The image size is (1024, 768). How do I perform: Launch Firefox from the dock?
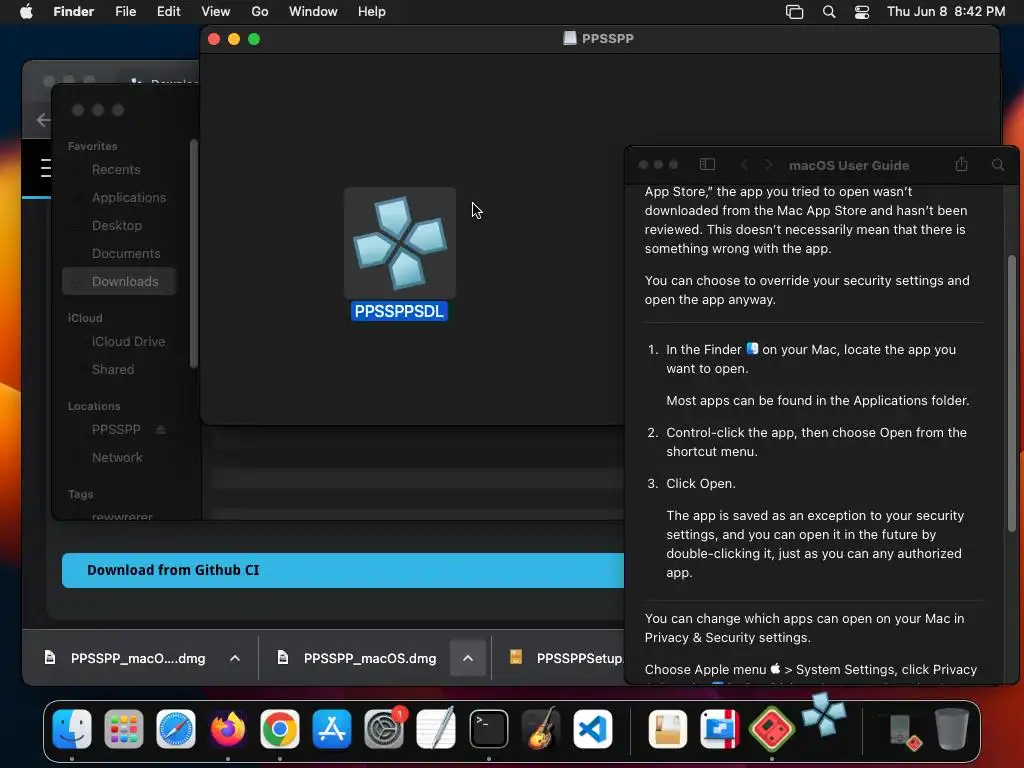pyautogui.click(x=228, y=728)
